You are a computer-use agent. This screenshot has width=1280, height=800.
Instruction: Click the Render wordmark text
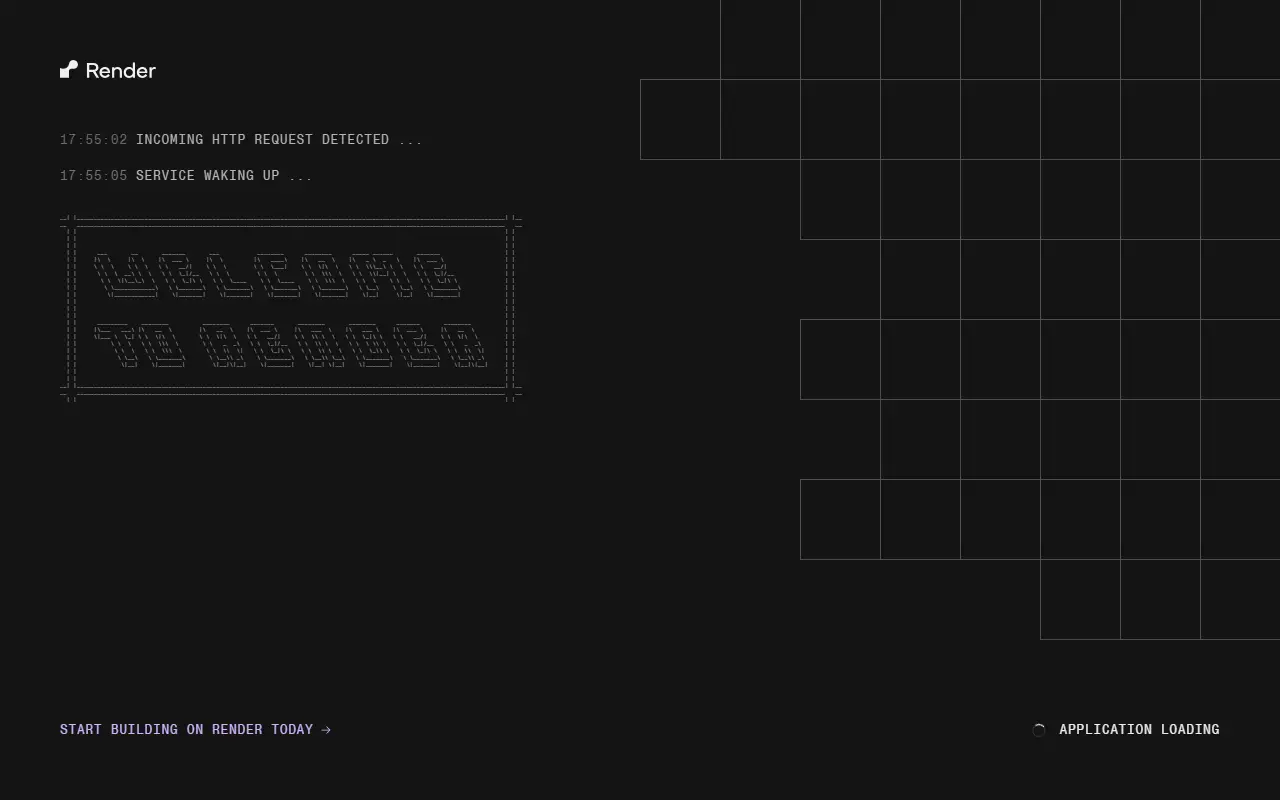(121, 70)
